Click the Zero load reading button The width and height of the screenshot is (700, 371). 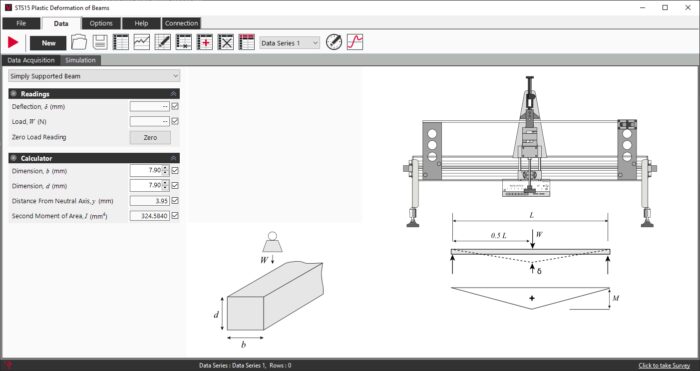click(x=150, y=138)
